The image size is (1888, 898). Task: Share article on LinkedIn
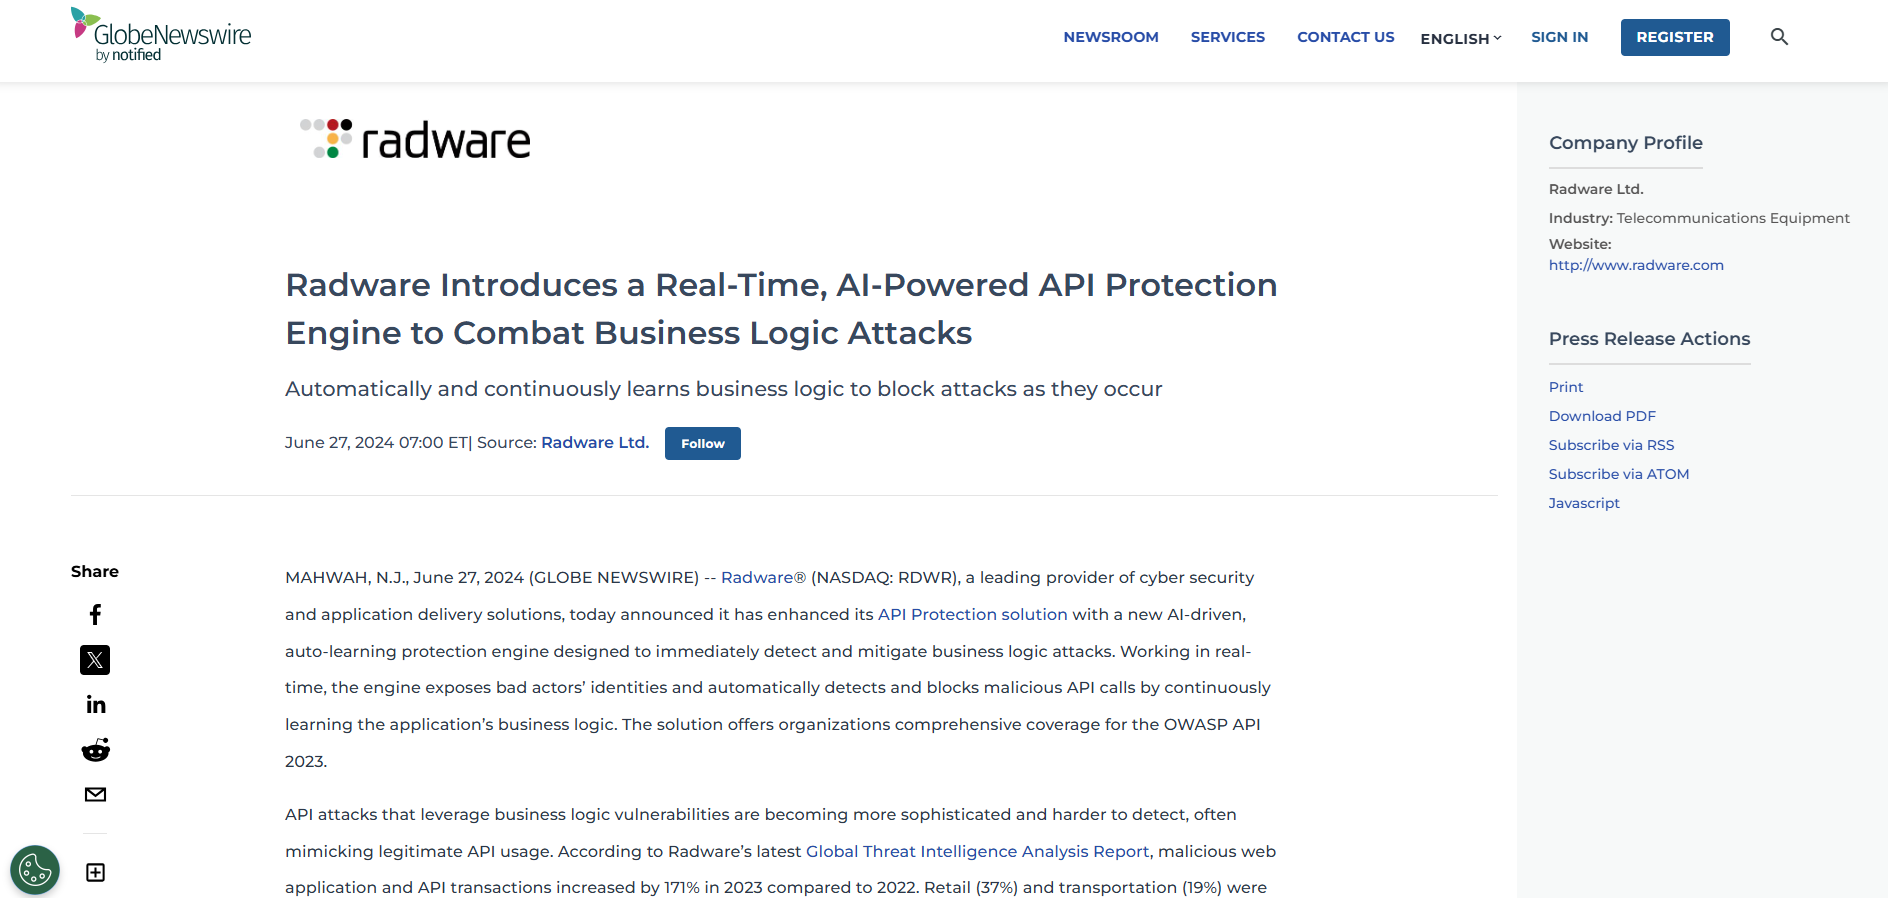coord(95,705)
